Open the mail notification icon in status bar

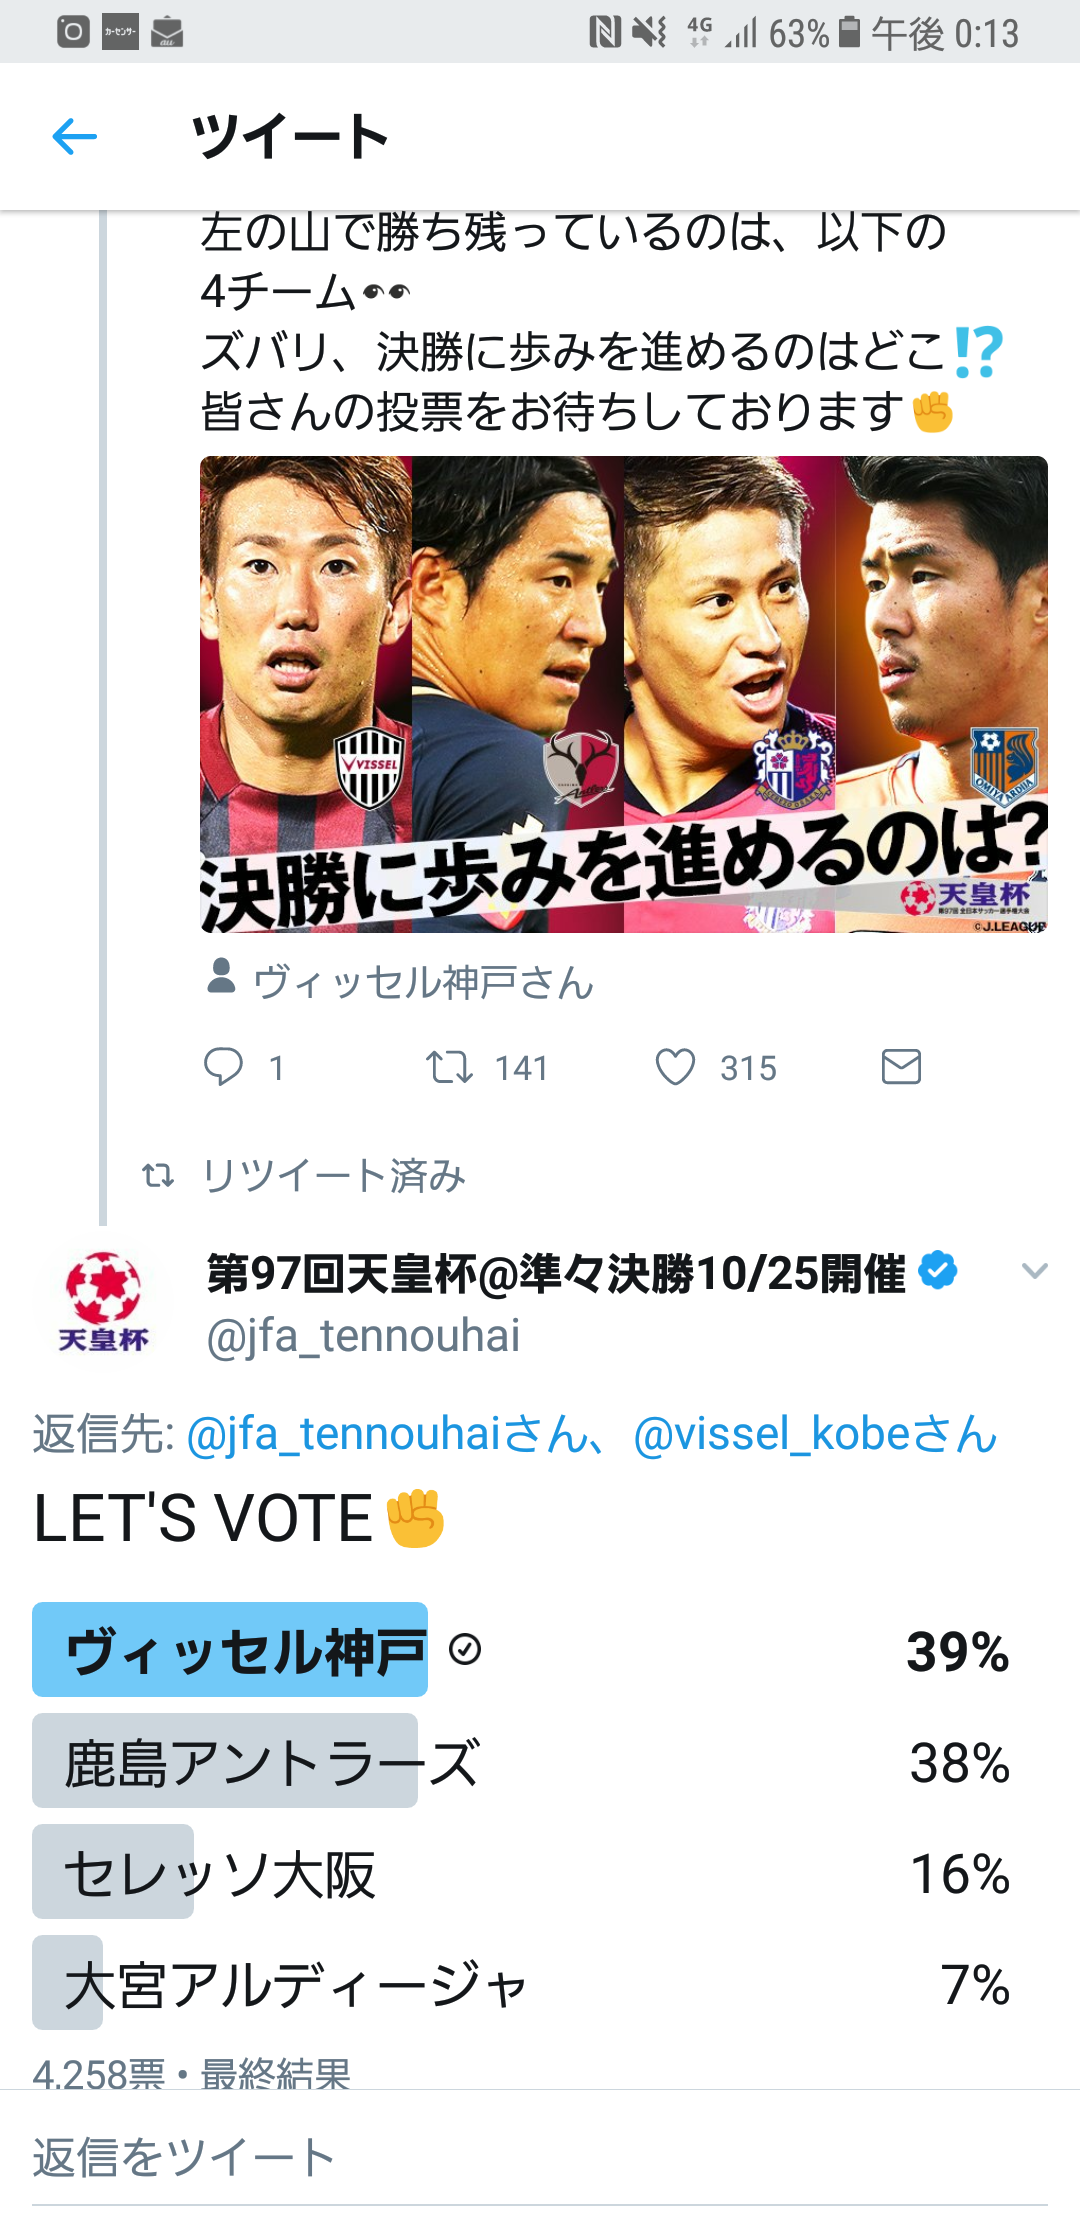coord(167,33)
